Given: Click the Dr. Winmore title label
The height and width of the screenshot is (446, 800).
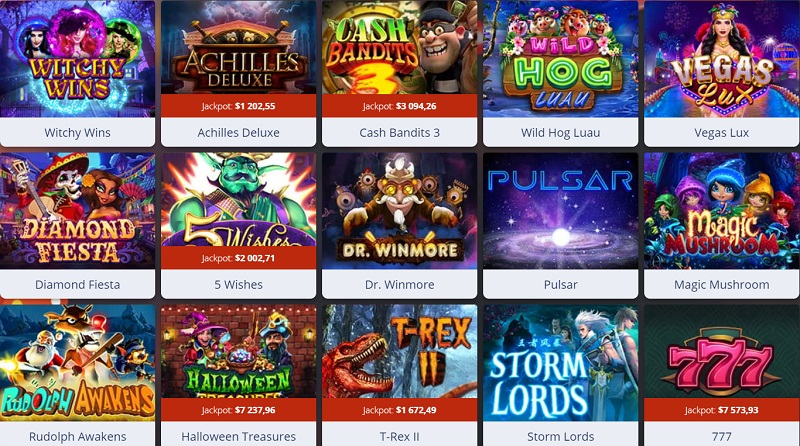Looking at the screenshot, I should pyautogui.click(x=399, y=284).
